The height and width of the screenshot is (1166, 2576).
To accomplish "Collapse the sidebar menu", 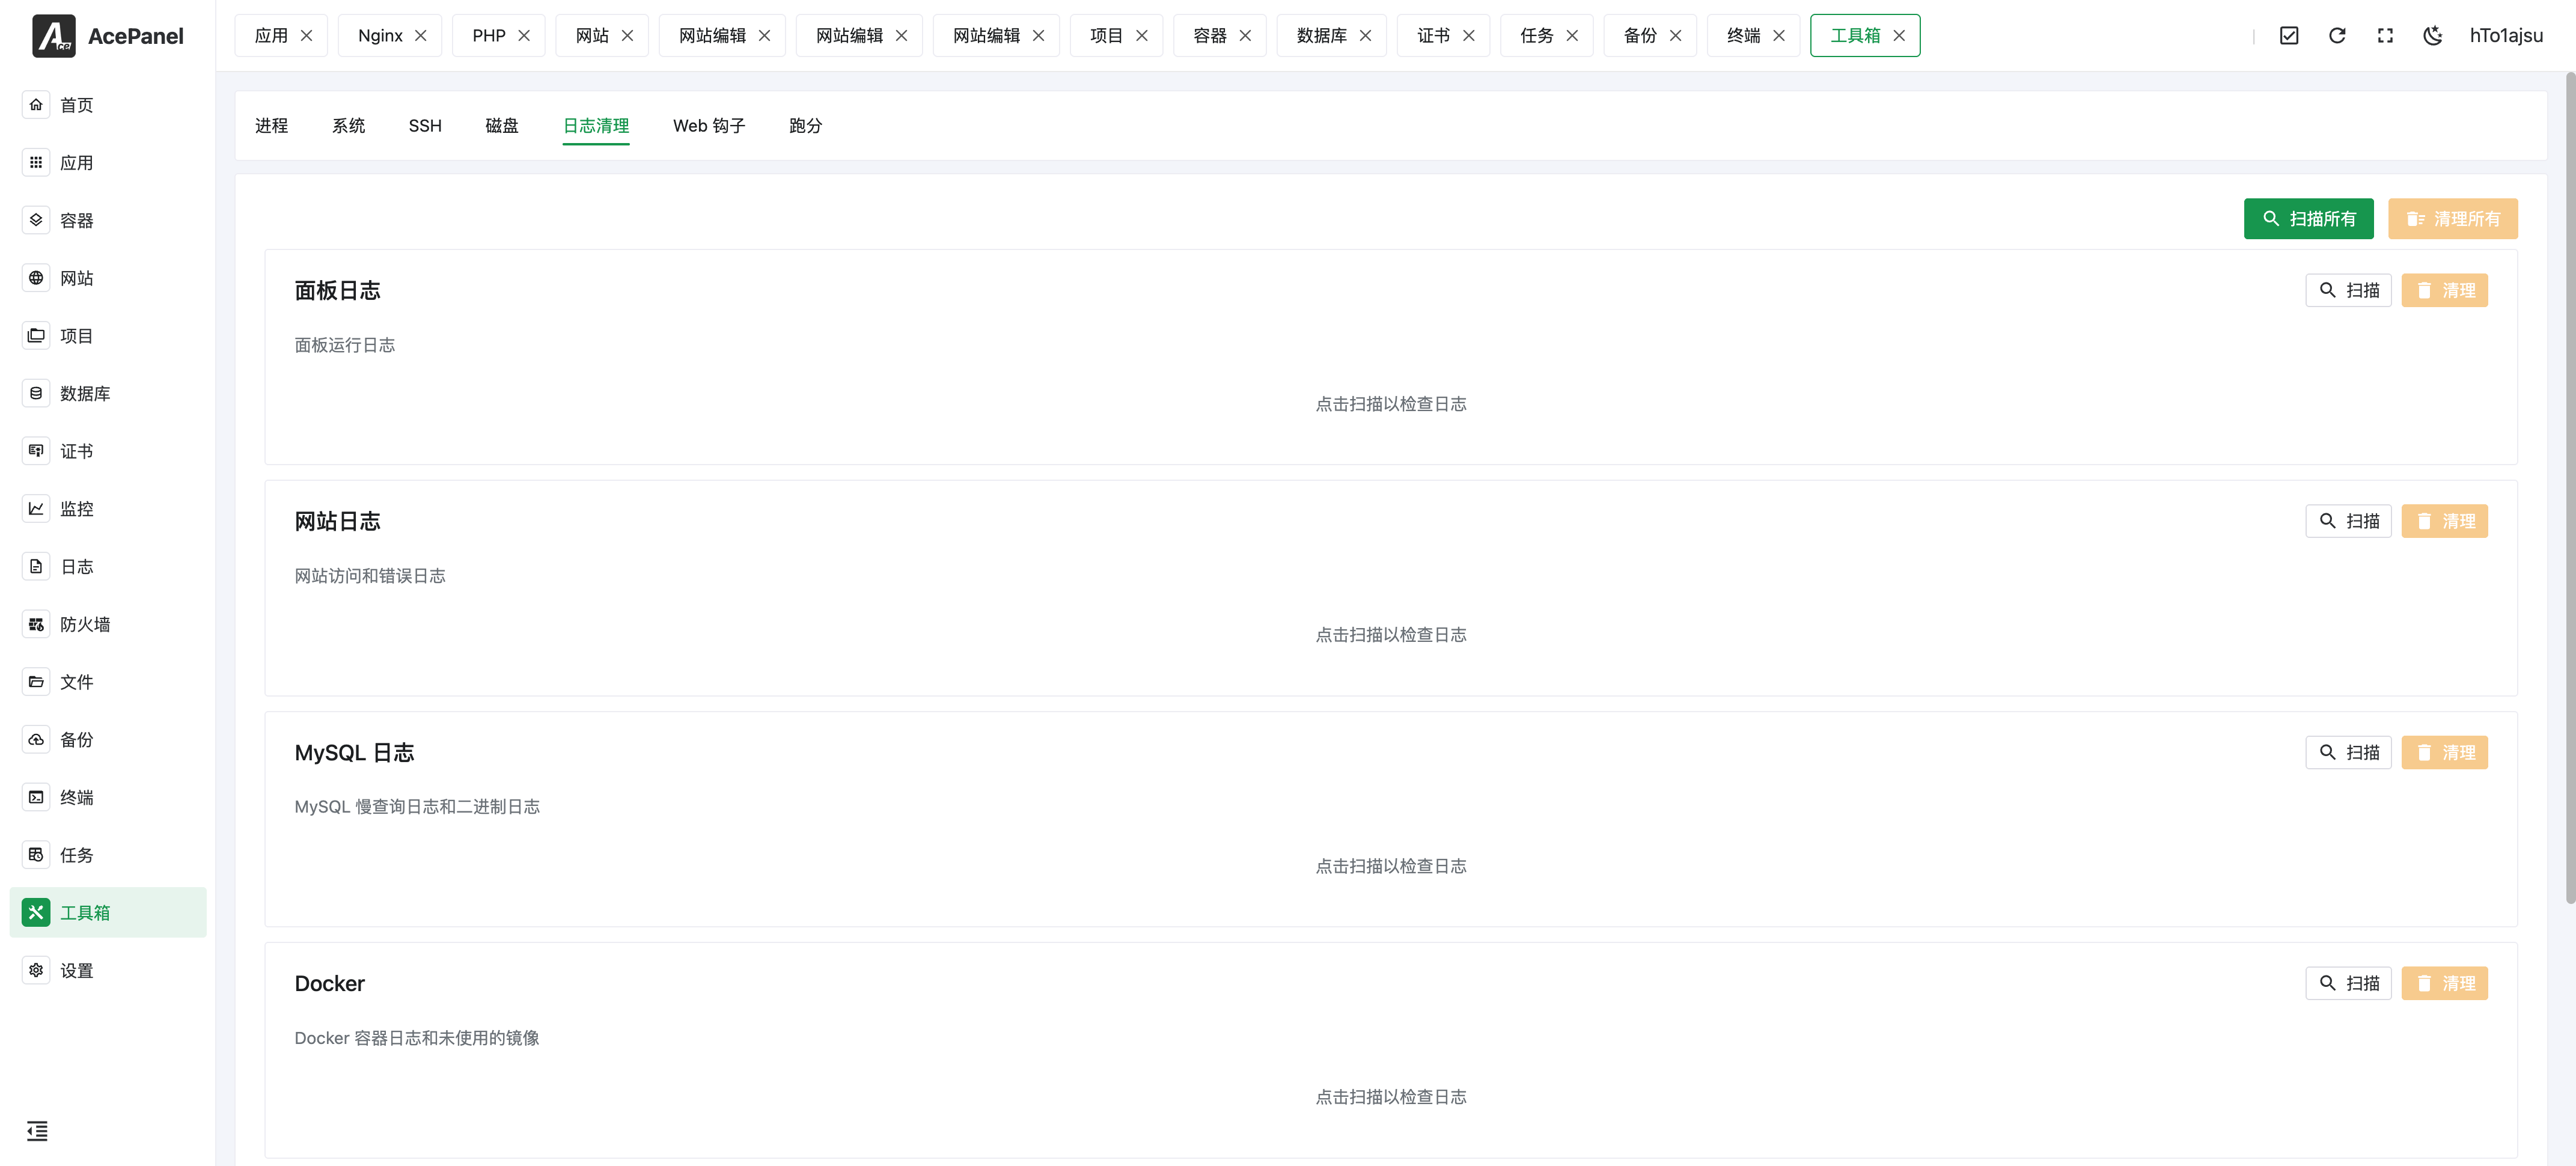I will pyautogui.click(x=37, y=1131).
